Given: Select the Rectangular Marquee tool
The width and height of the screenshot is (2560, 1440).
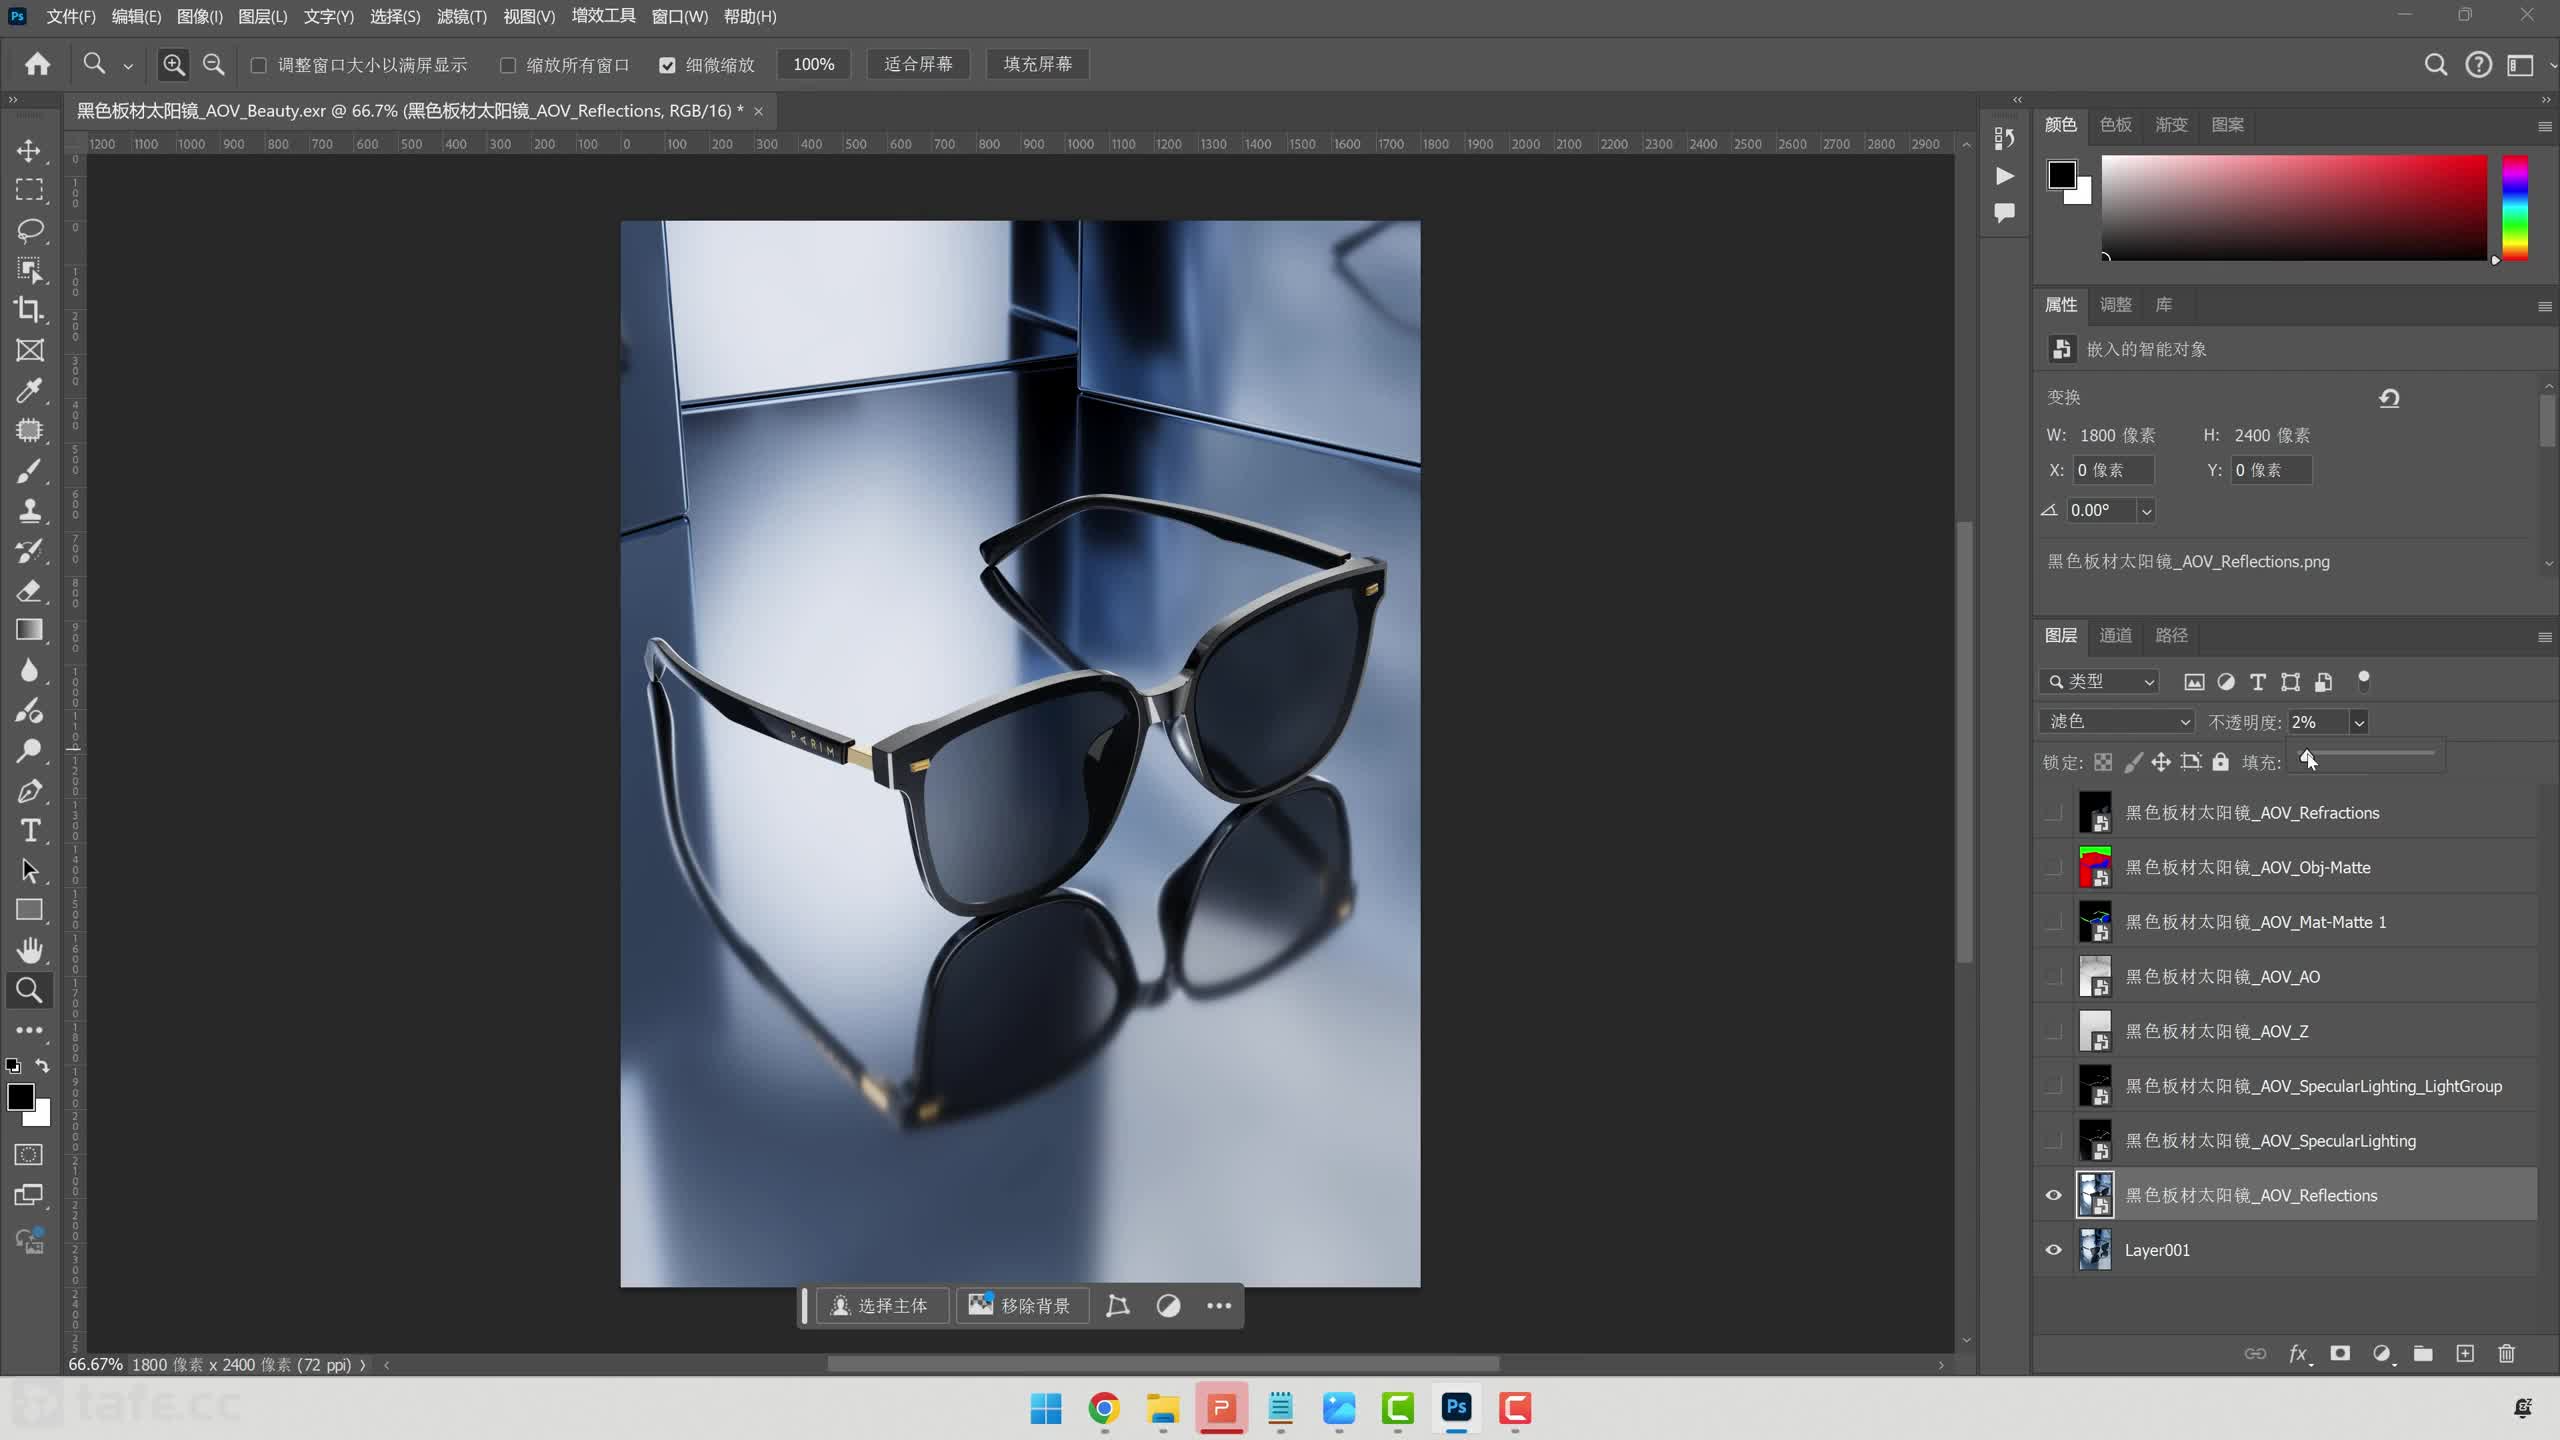Looking at the screenshot, I should pos(29,190).
